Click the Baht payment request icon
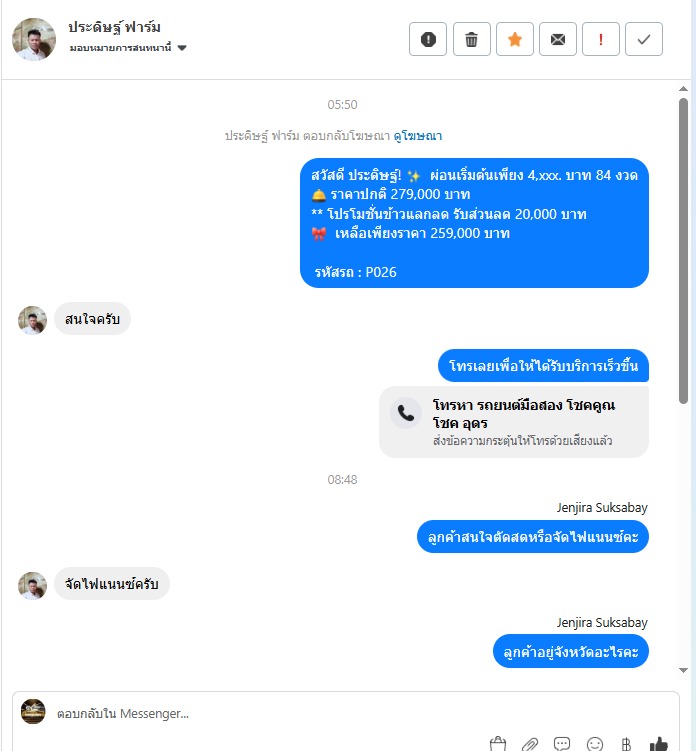This screenshot has width=696, height=751. coord(626,744)
